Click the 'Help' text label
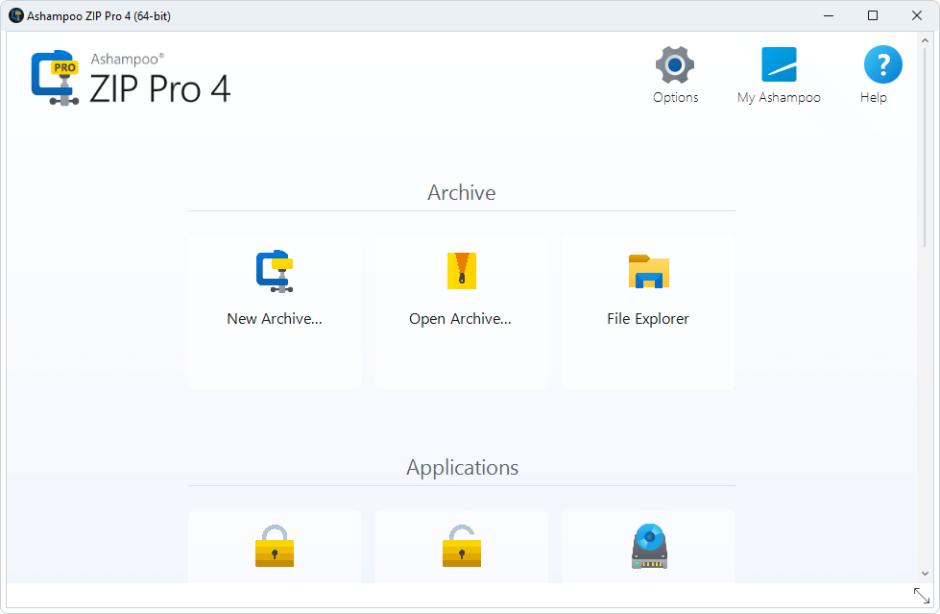This screenshot has width=940, height=614. tap(873, 97)
